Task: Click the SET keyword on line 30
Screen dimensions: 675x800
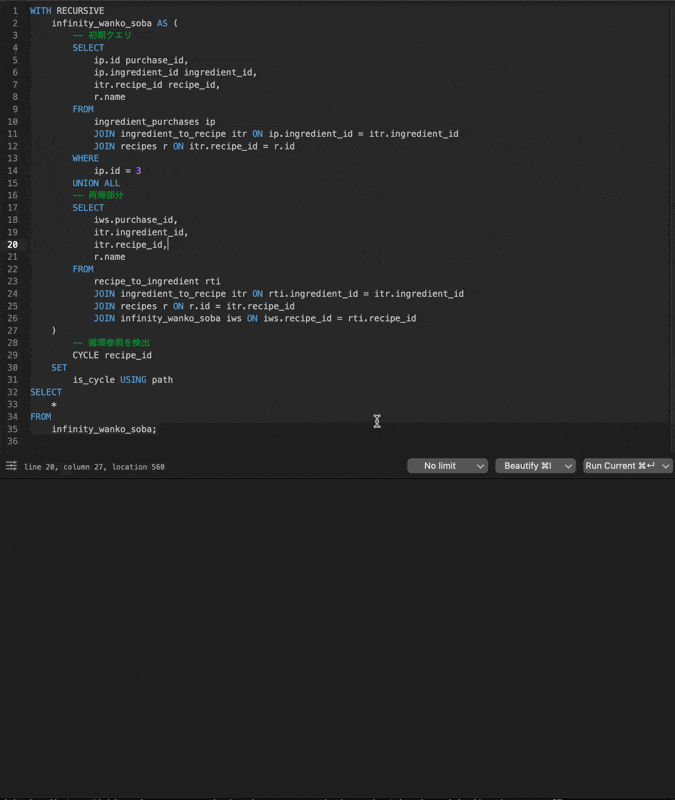Action: click(x=59, y=367)
